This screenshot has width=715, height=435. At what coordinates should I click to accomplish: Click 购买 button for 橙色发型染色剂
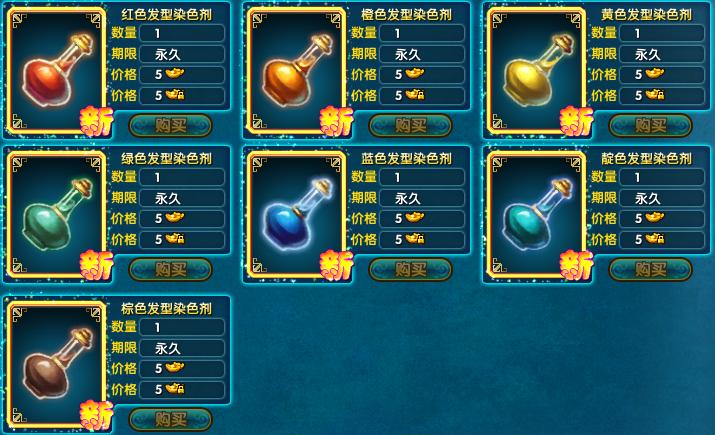pyautogui.click(x=410, y=125)
